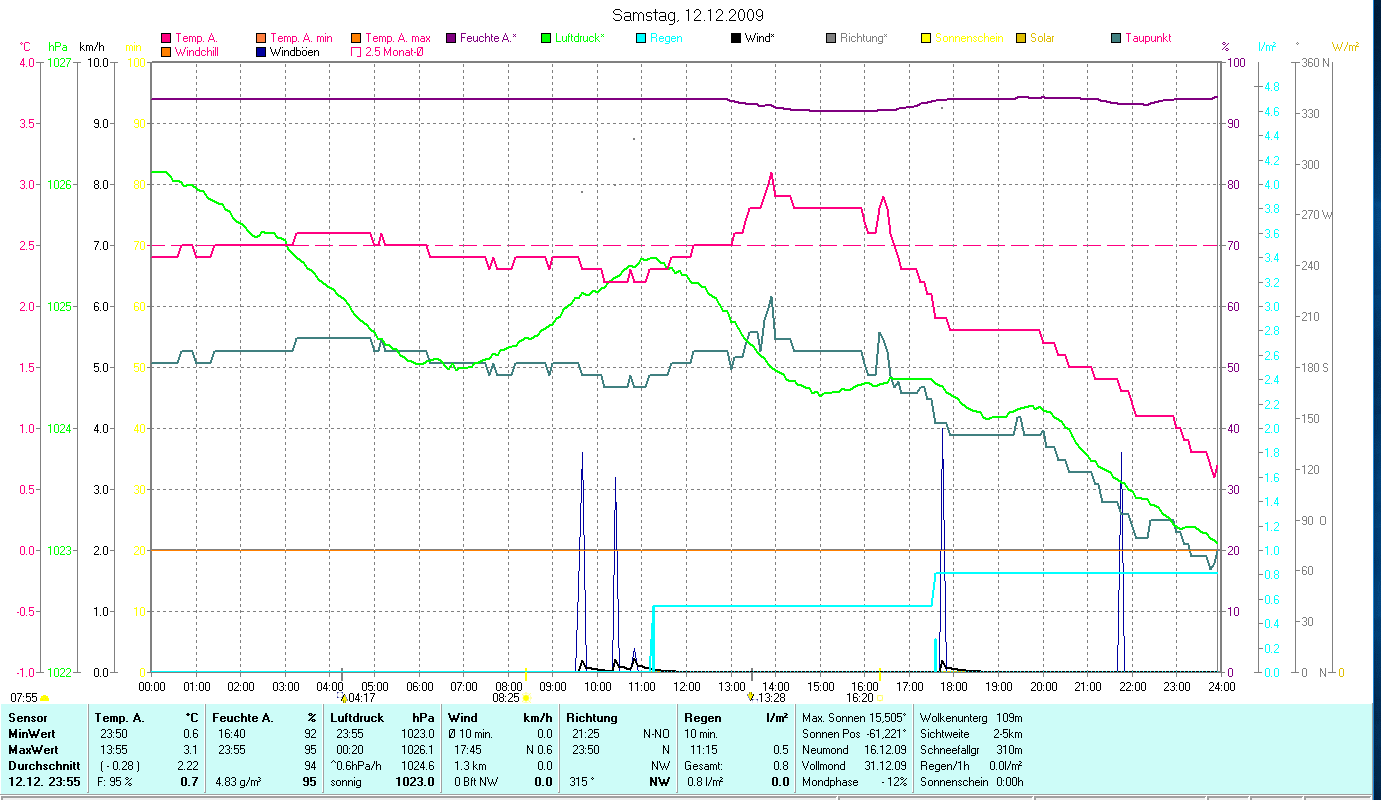This screenshot has height=800, width=1381.
Task: Click the Sonnenschein legend label
Action: pos(969,38)
